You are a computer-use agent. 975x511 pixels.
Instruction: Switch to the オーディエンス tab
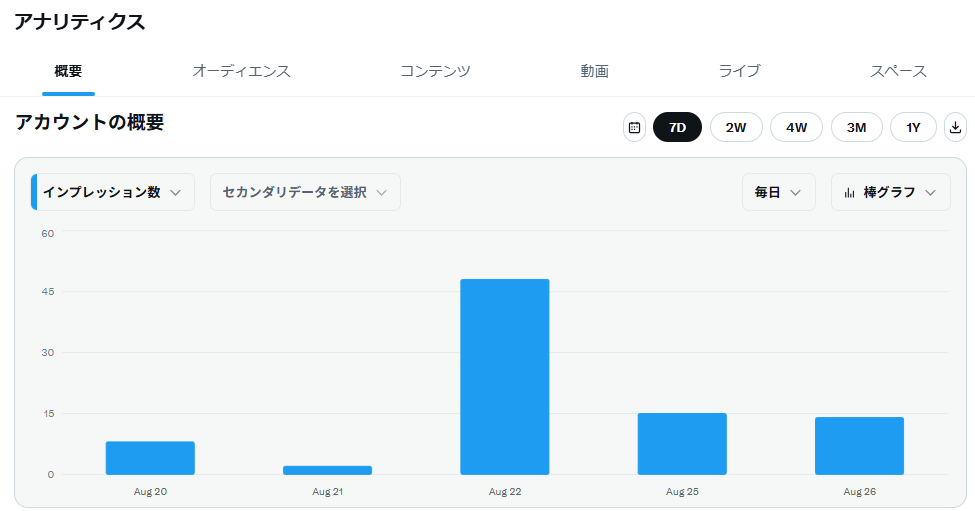click(241, 71)
